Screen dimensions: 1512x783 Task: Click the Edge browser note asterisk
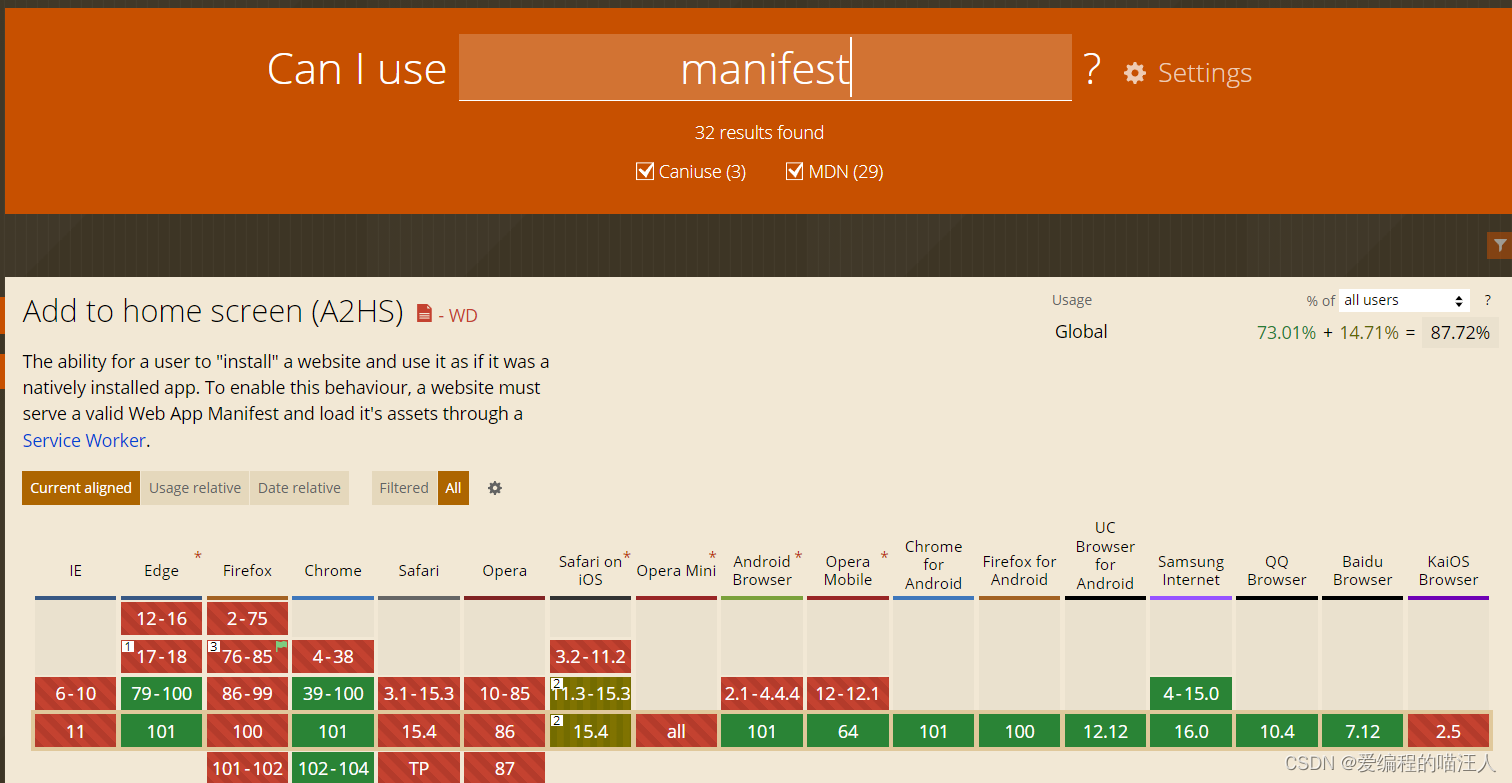198,556
